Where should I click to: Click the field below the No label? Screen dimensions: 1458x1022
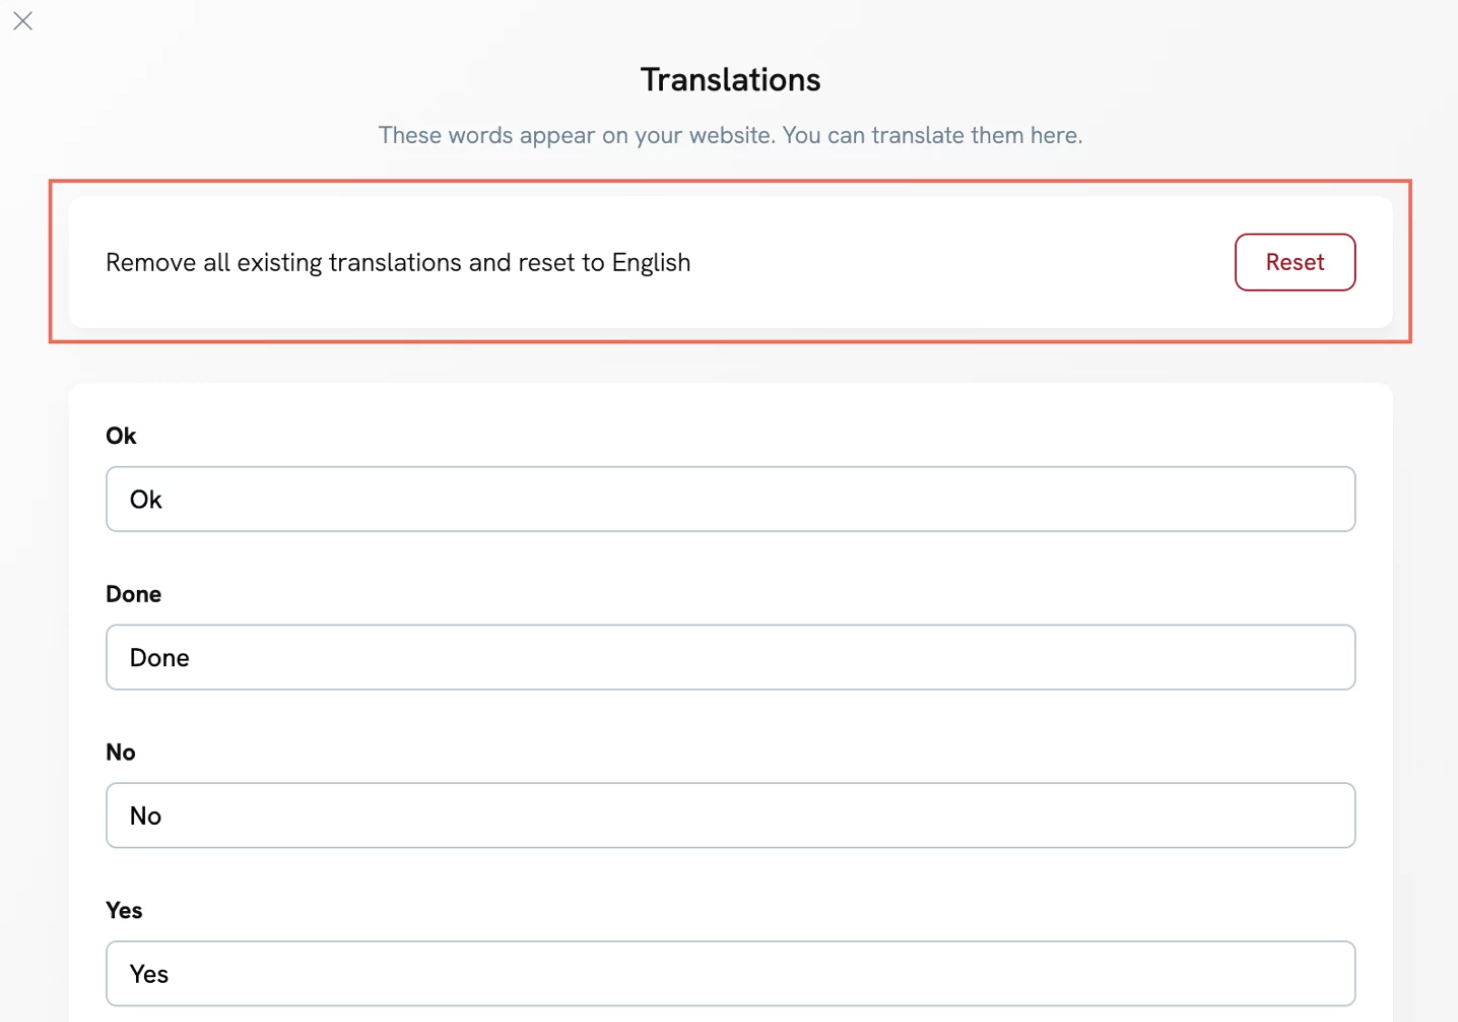[730, 815]
